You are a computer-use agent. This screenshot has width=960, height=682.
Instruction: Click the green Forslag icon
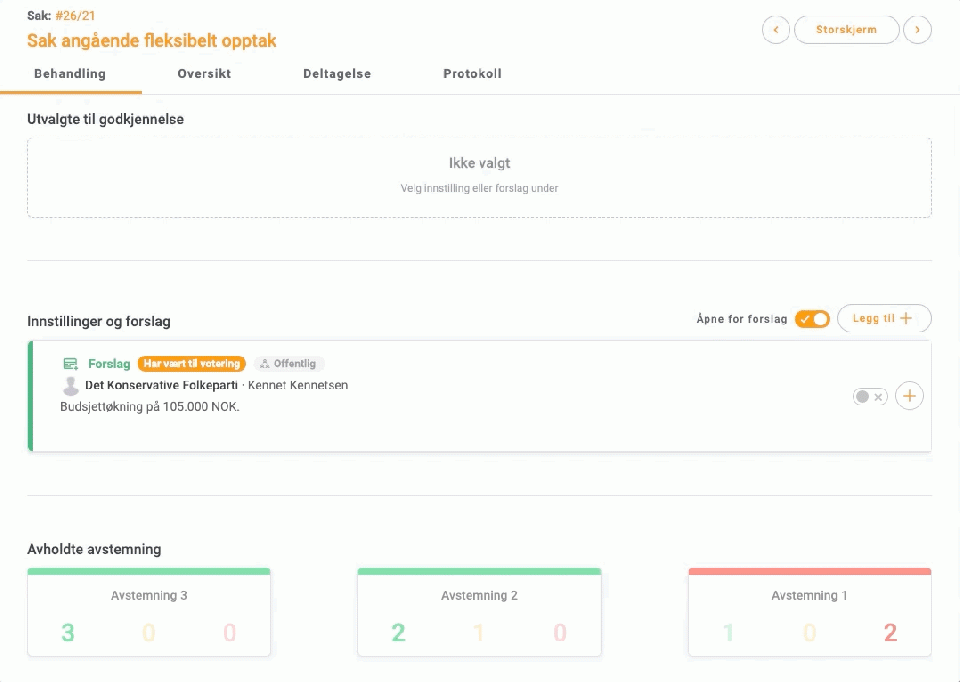pyautogui.click(x=71, y=364)
